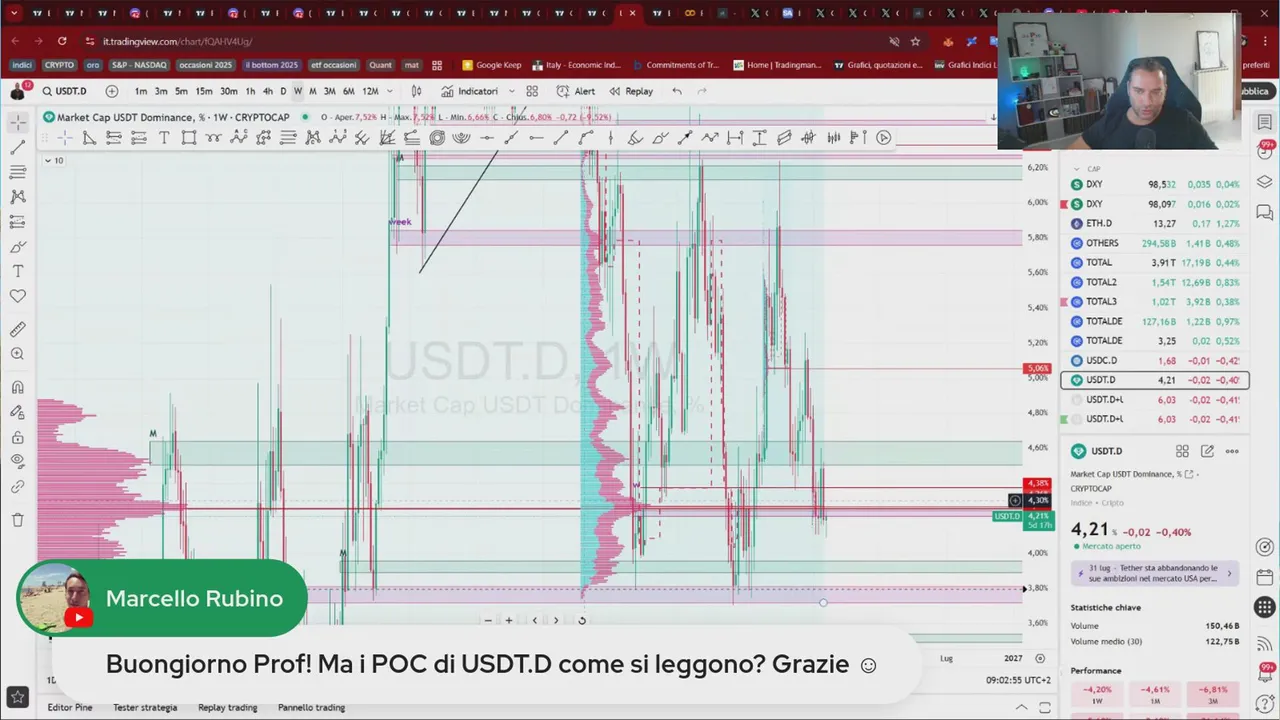The width and height of the screenshot is (1280, 720).
Task: Open Tether news headline dated 31 lug
Action: pos(1155,574)
